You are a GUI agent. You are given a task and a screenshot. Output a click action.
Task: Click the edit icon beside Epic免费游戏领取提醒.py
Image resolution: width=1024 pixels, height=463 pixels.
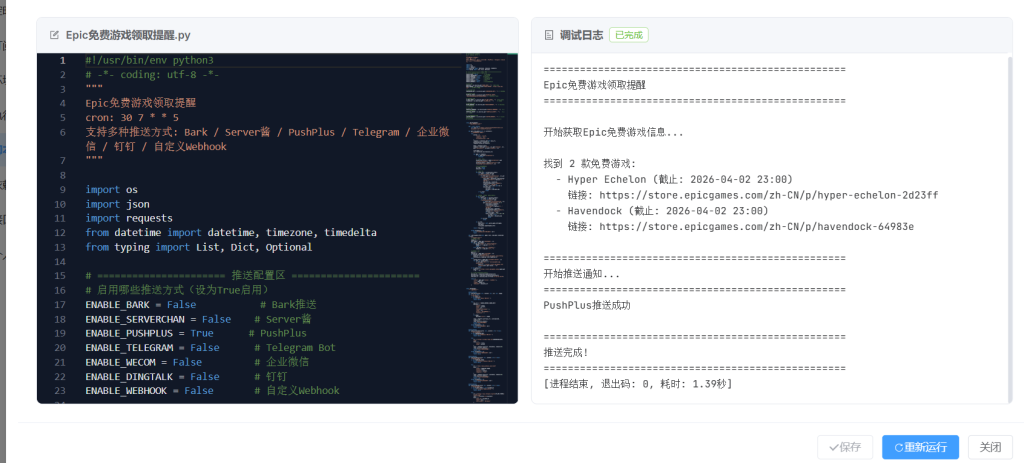point(54,35)
